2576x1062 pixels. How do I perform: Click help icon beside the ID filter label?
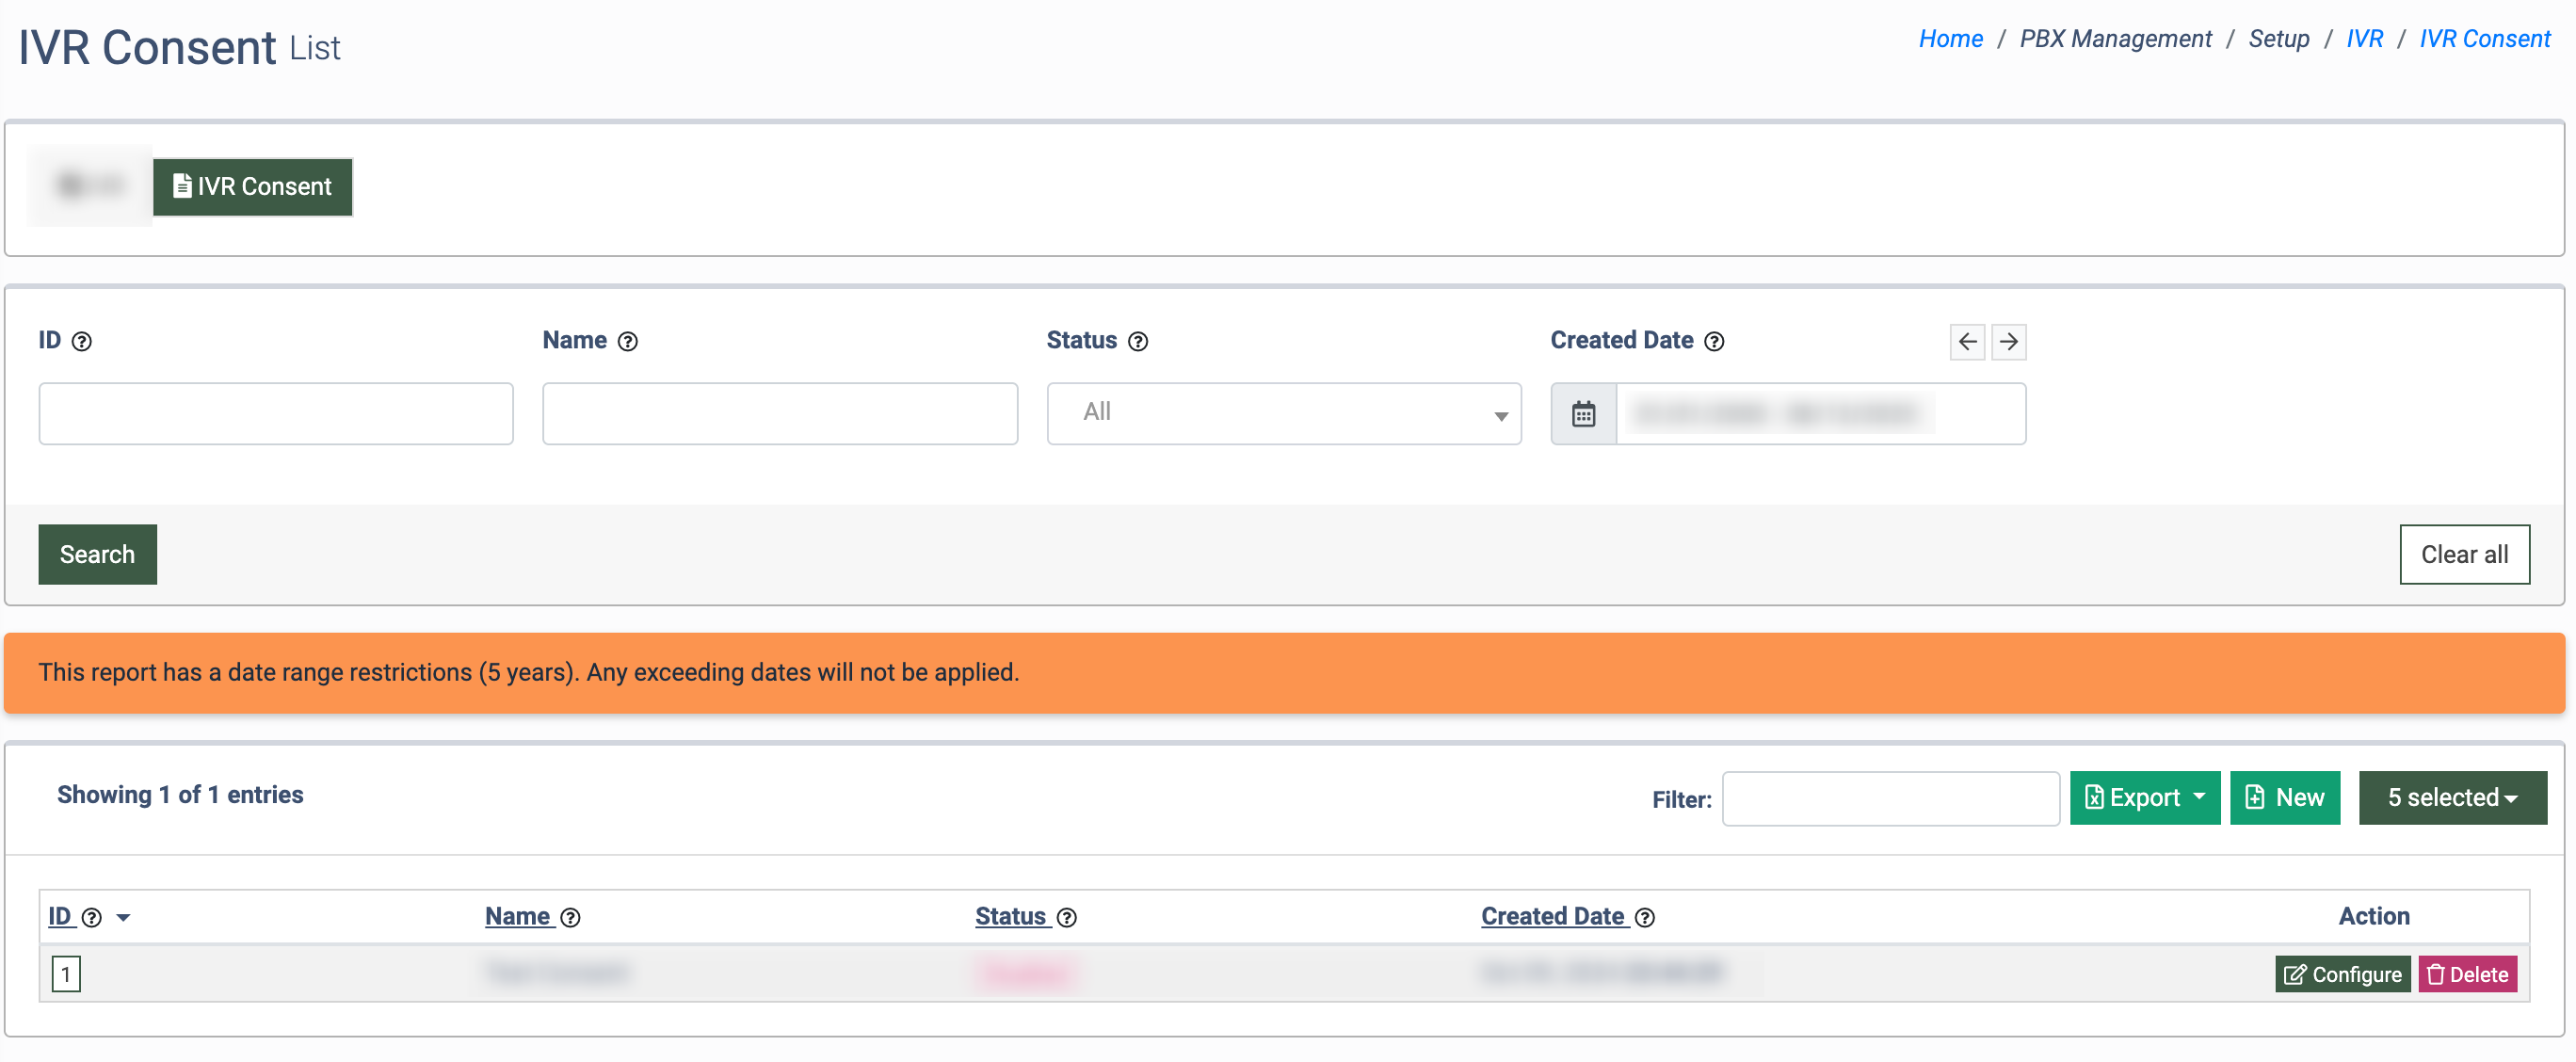coord(82,342)
